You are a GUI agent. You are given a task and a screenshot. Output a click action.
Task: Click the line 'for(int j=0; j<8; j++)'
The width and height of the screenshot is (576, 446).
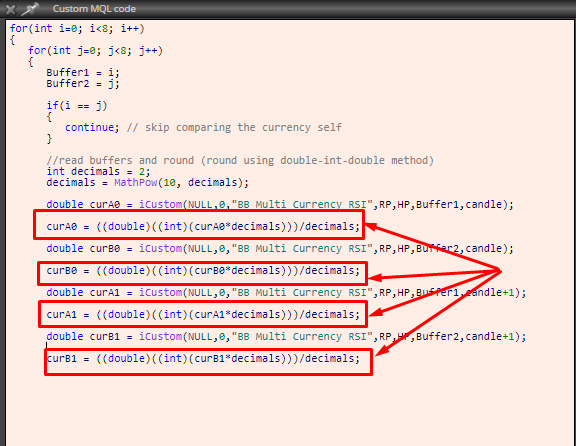tap(96, 50)
